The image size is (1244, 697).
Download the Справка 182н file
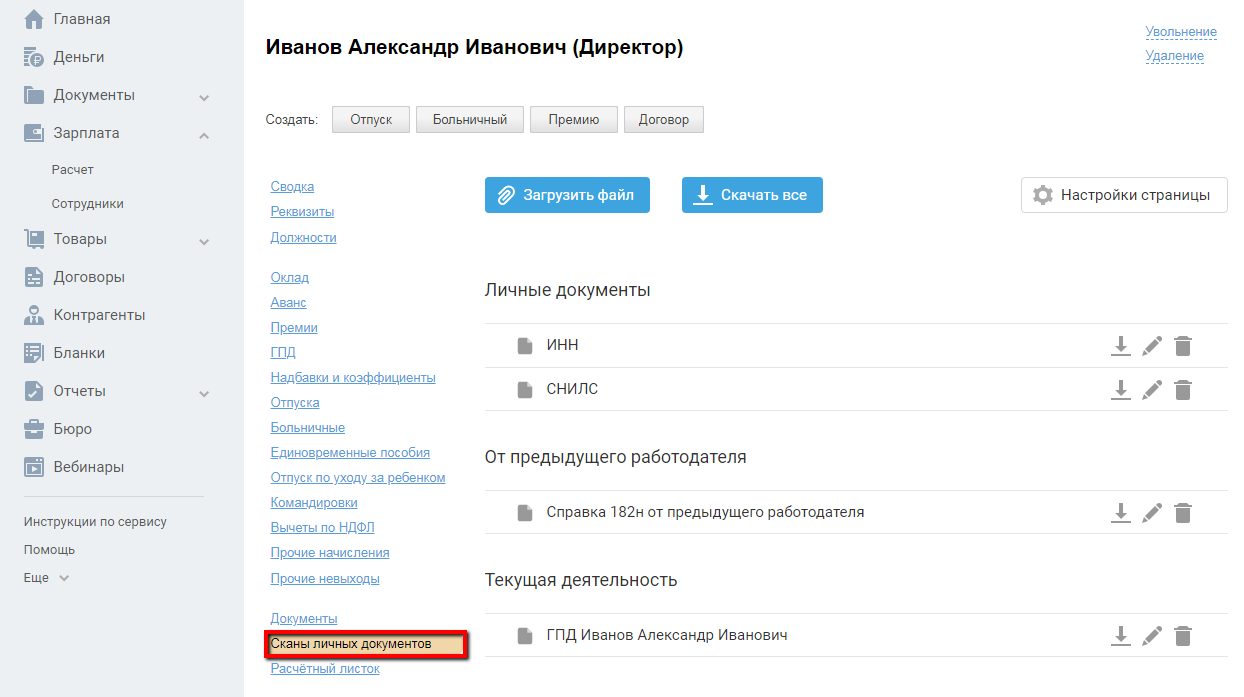(x=1121, y=513)
